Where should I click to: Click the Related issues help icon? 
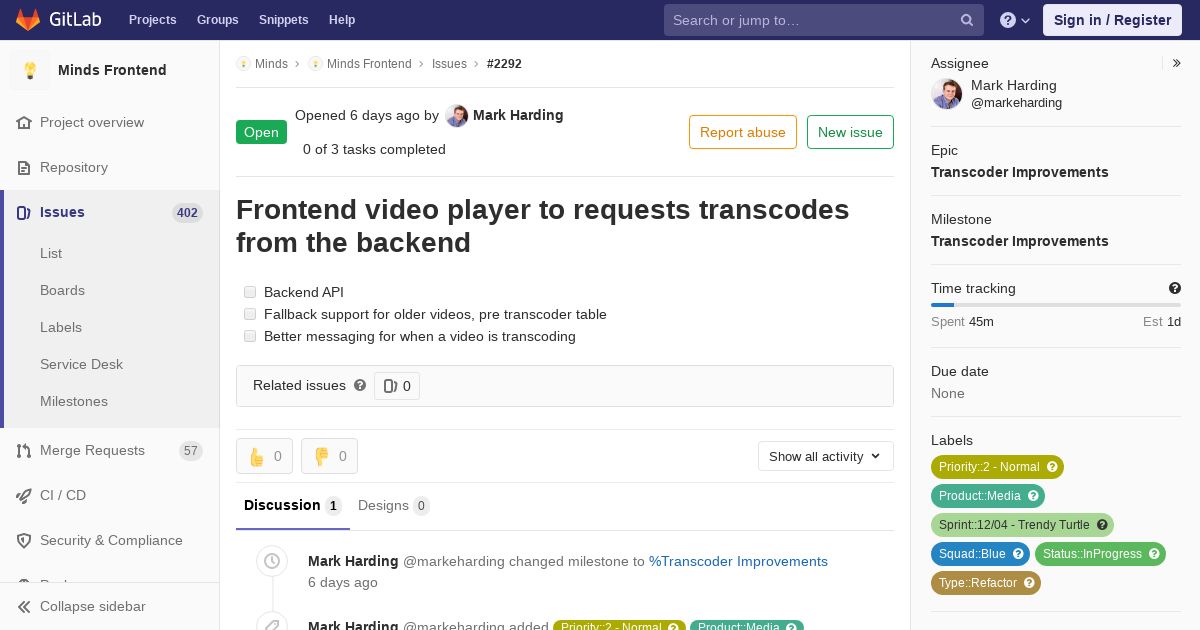pos(360,385)
